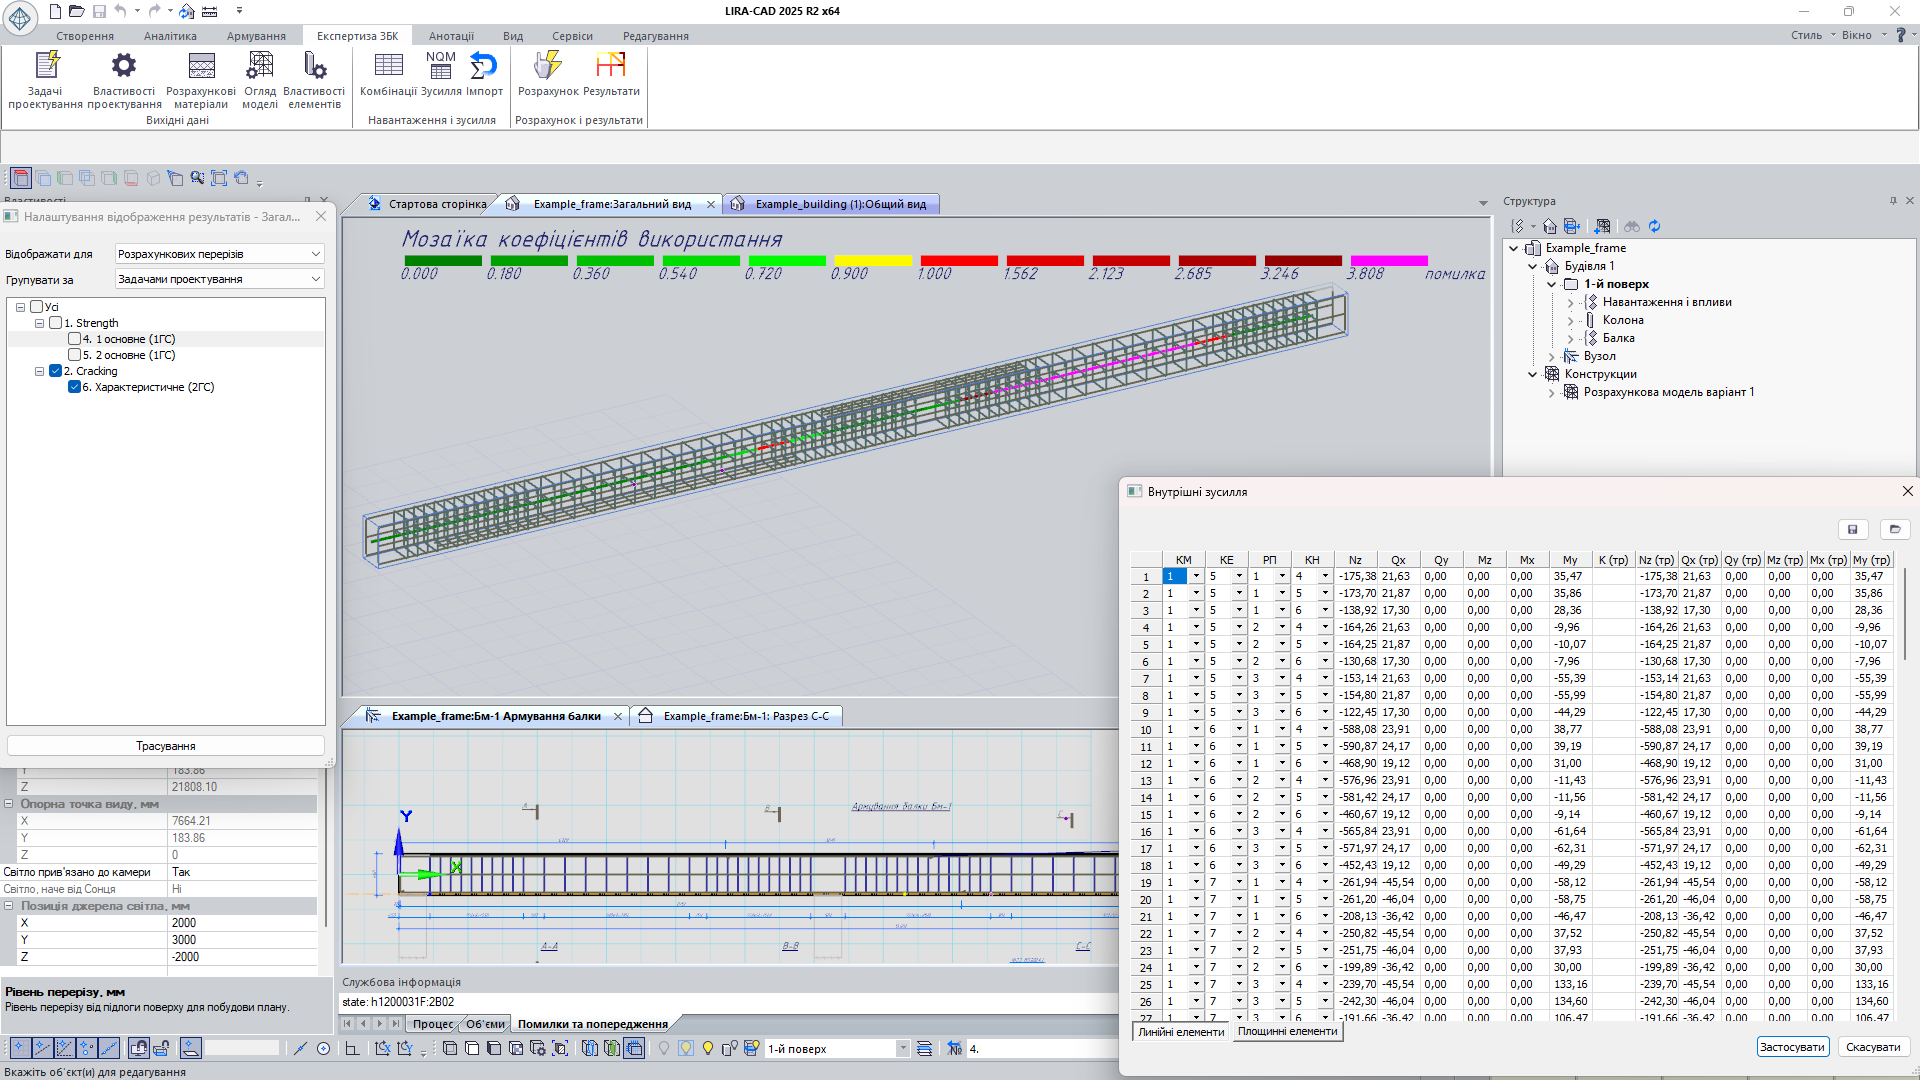Switch to Армування ribbon tab

tap(256, 36)
